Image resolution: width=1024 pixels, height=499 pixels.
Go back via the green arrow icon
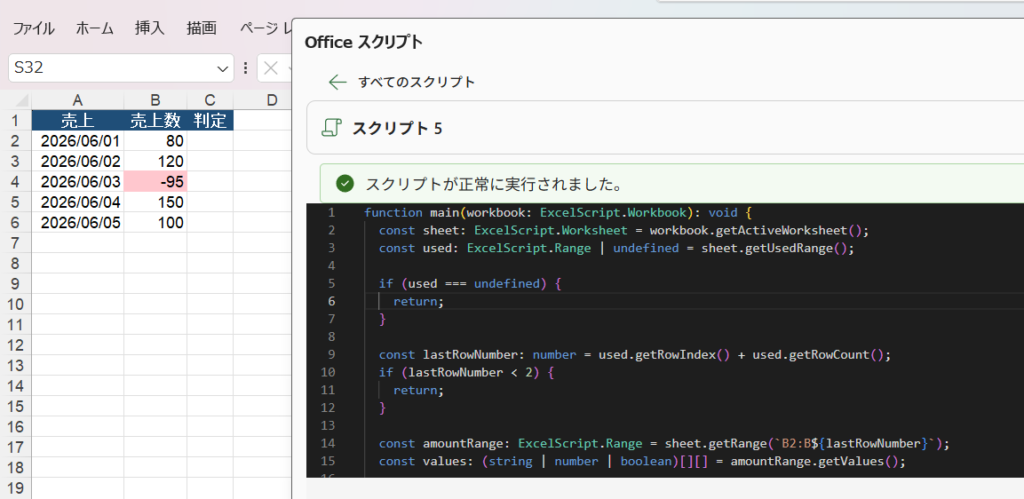338,82
